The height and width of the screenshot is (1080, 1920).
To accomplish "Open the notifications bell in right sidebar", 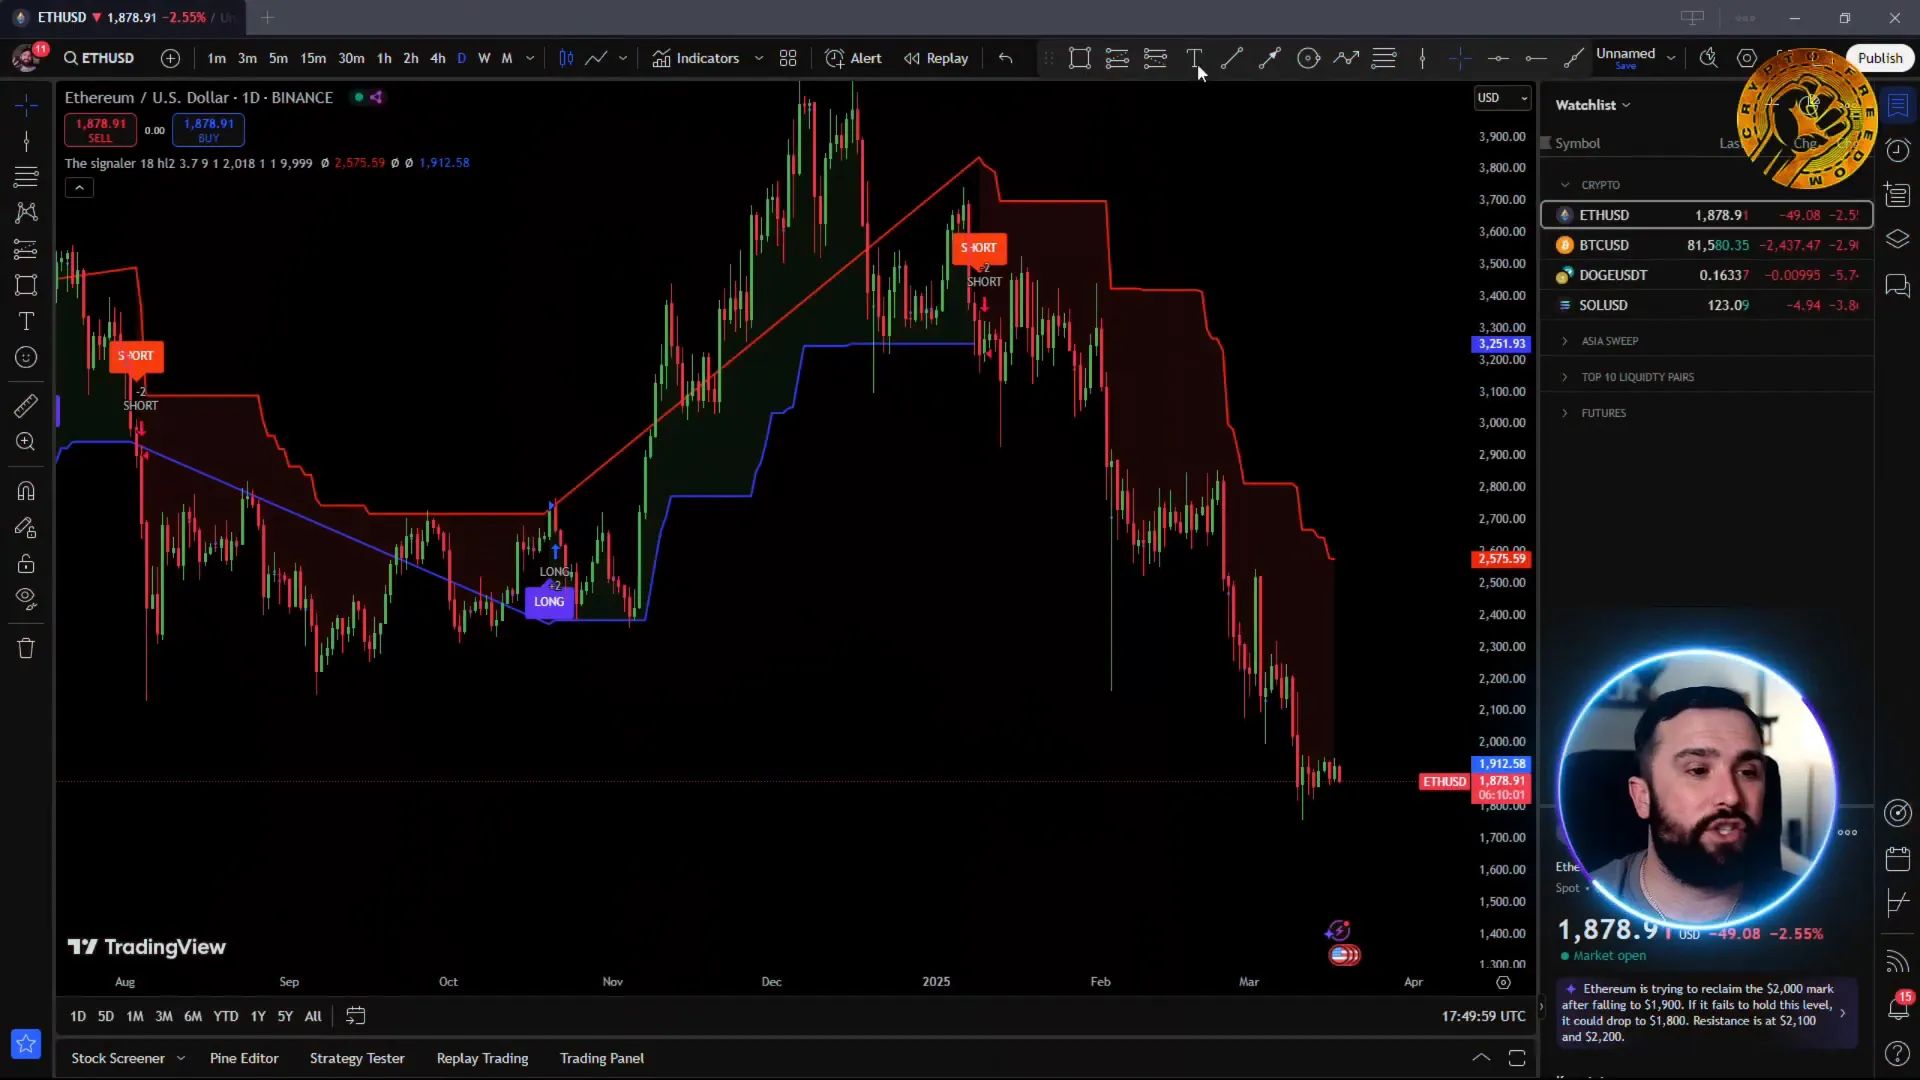I will point(1897,1007).
